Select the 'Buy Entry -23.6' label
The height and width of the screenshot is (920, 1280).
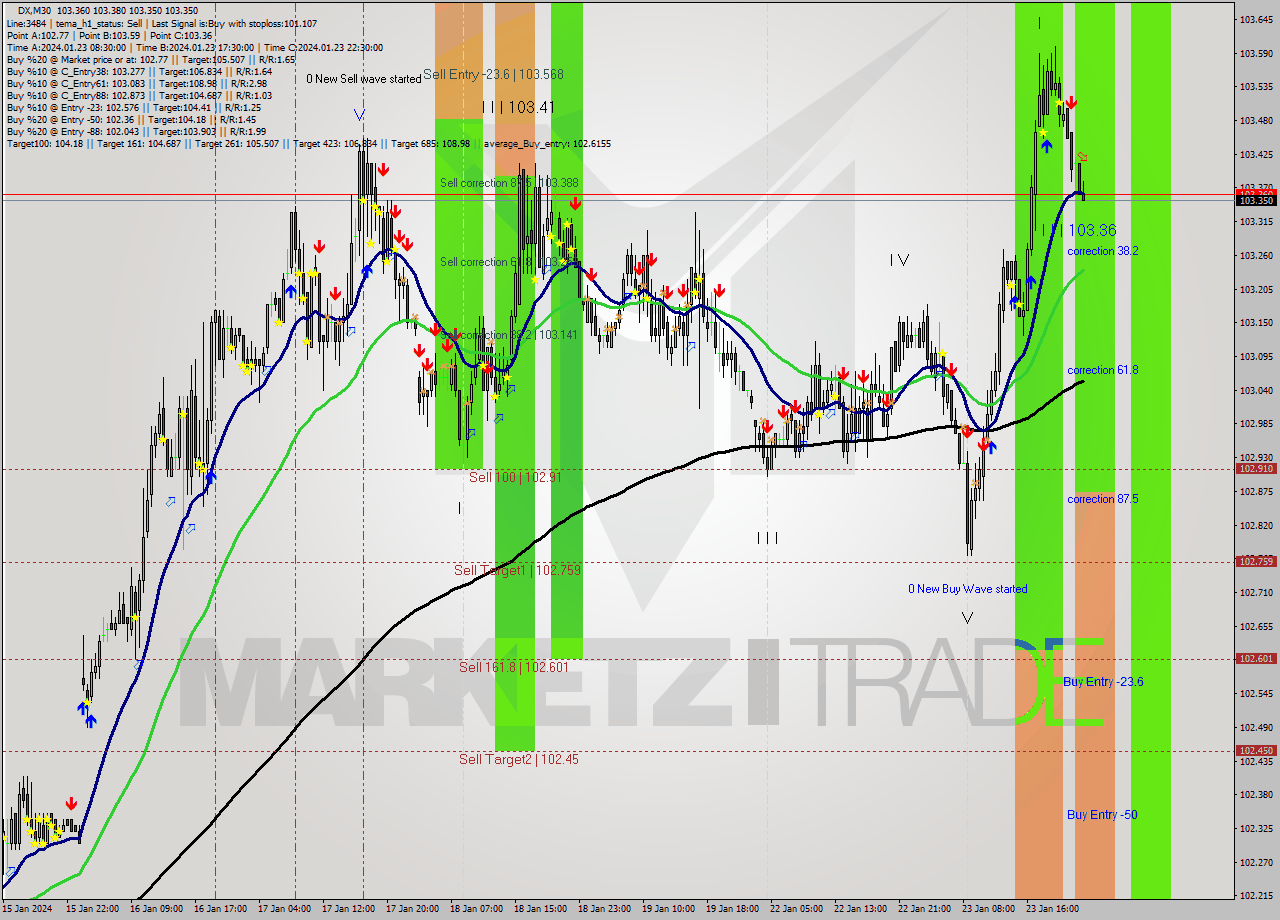pos(1103,682)
